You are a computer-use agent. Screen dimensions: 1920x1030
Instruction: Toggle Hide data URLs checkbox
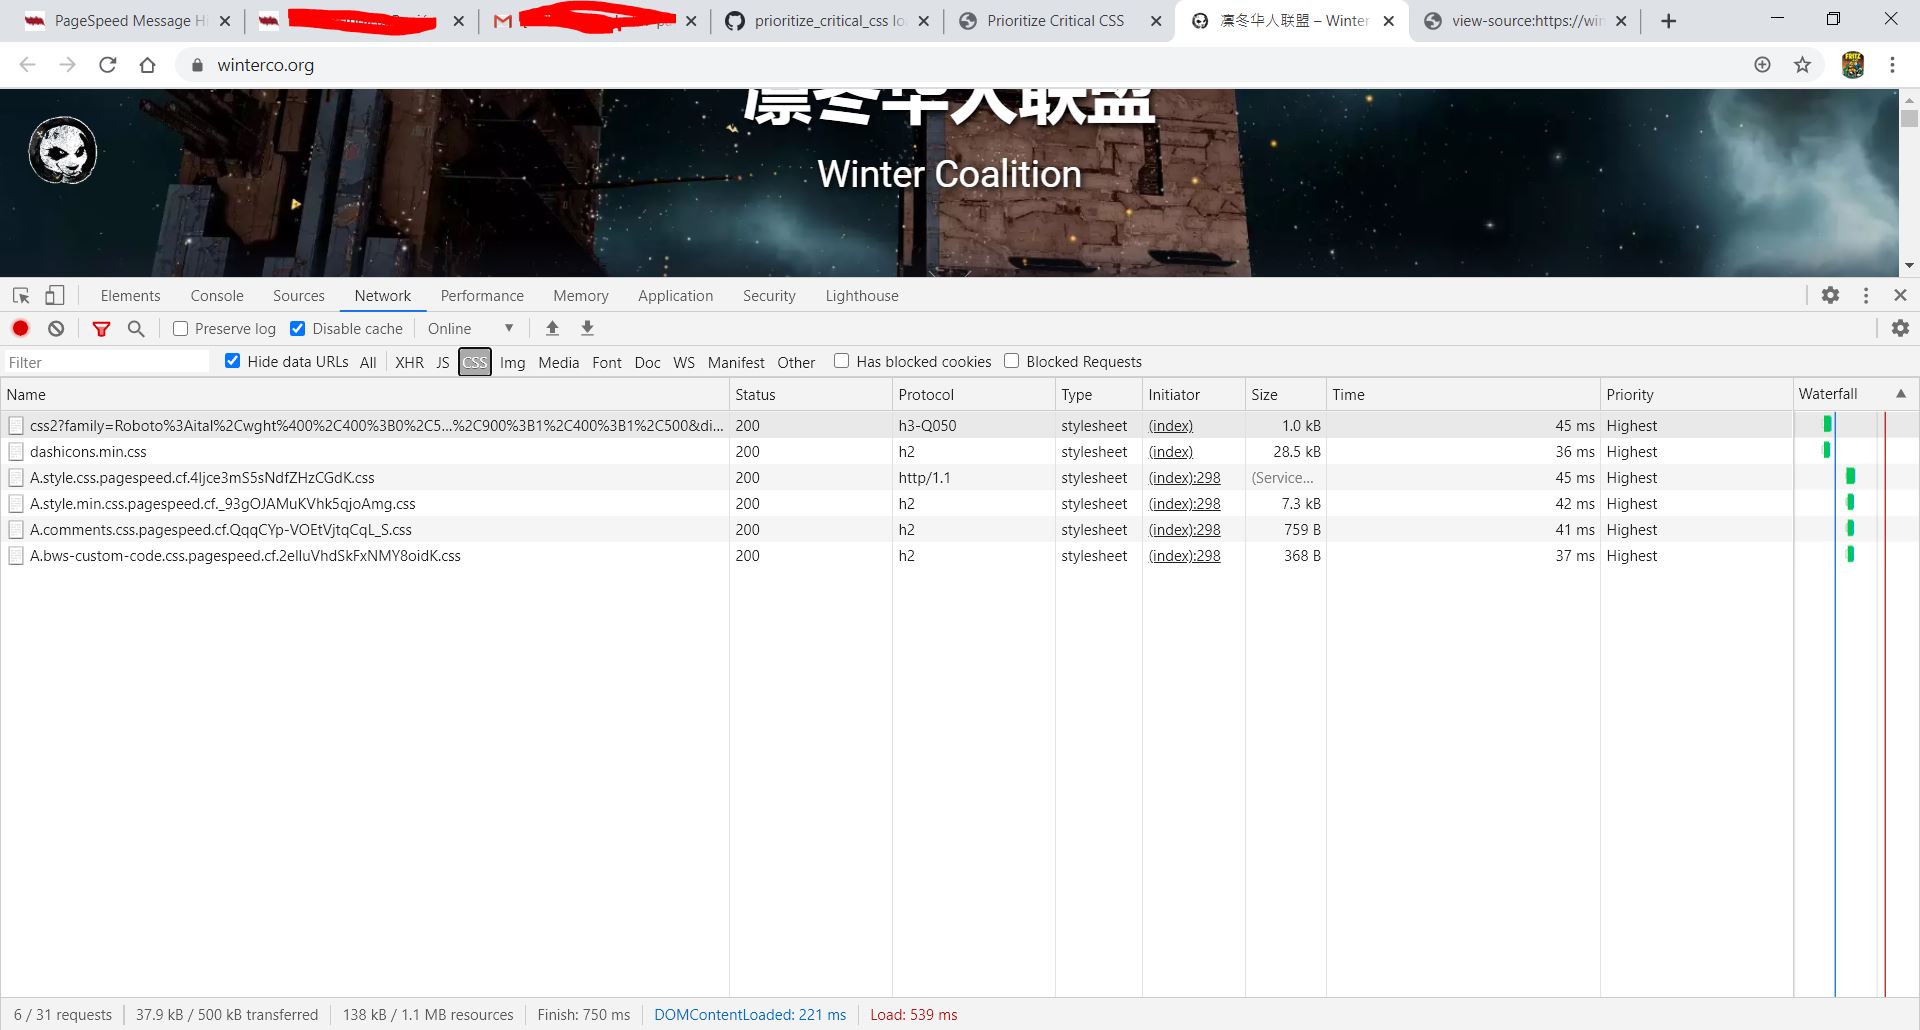point(232,361)
